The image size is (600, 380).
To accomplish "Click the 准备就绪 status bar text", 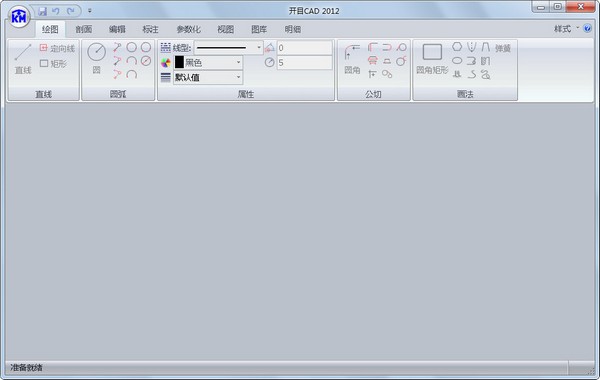I will coord(26,368).
